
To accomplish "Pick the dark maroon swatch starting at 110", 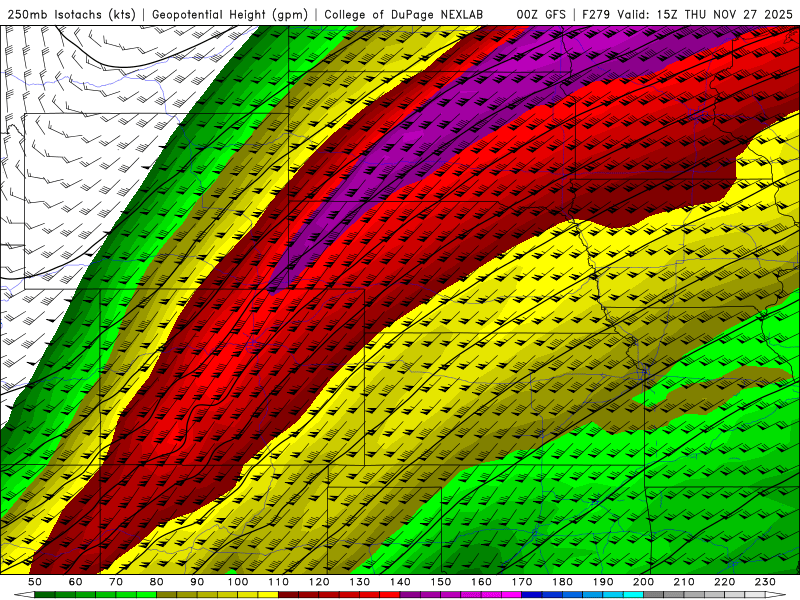I will (x=288, y=594).
